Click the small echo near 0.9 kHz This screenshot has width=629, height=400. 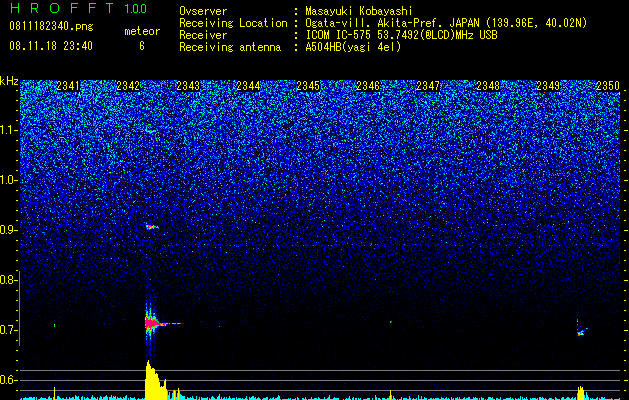click(152, 227)
